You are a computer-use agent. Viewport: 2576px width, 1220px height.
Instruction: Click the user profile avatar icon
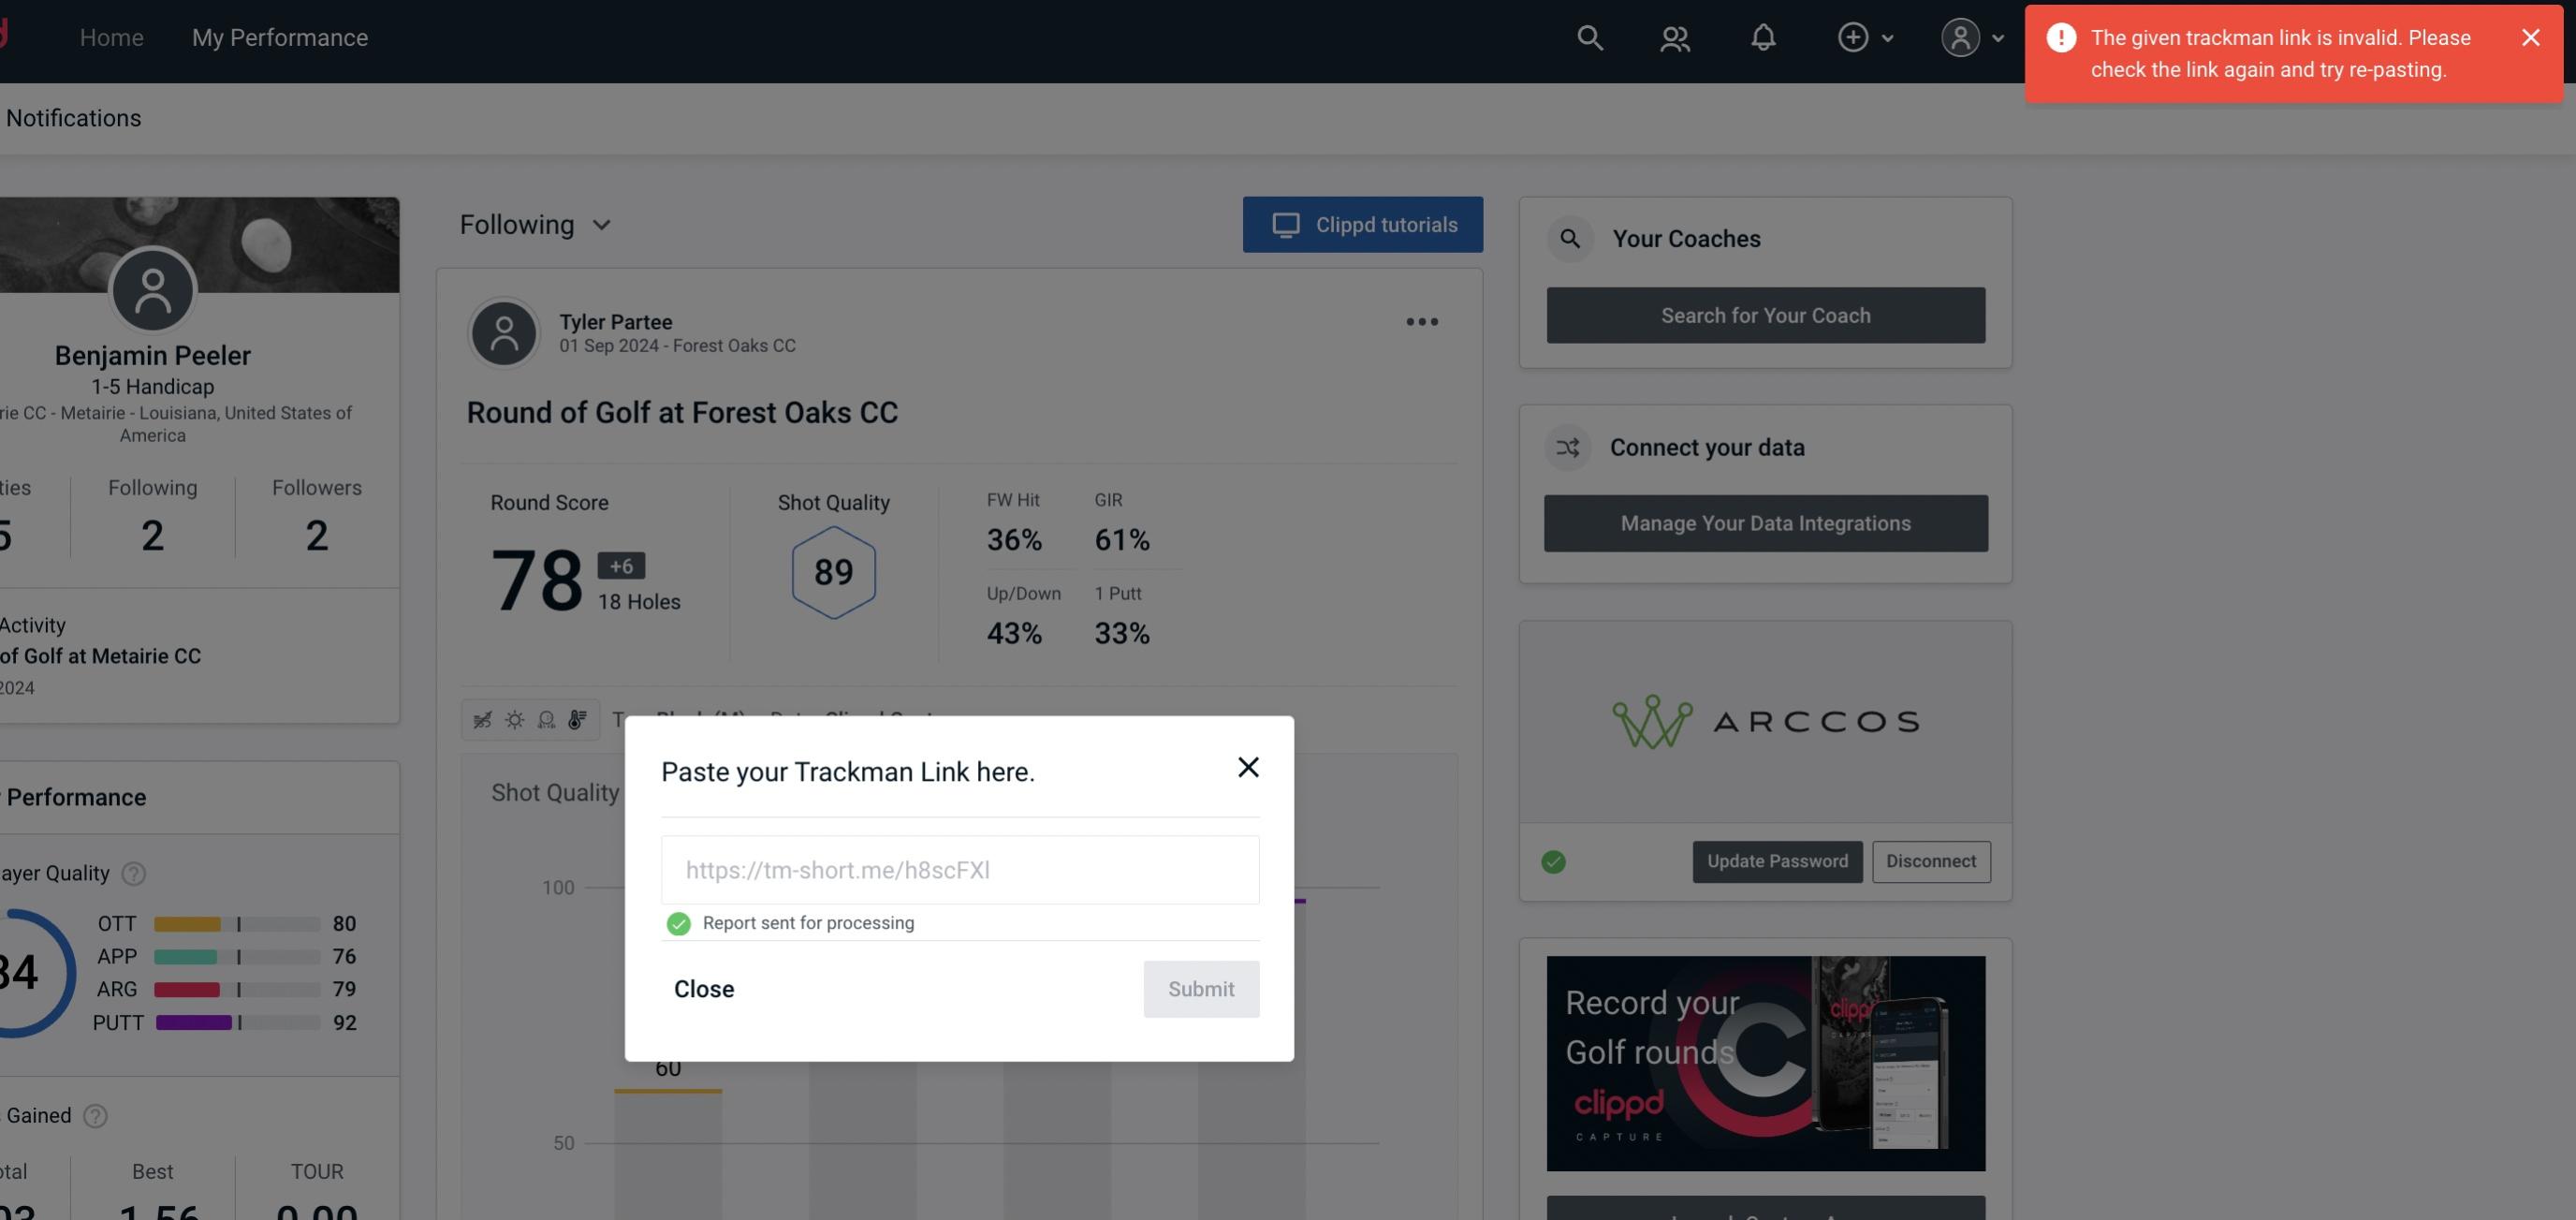point(1958,37)
